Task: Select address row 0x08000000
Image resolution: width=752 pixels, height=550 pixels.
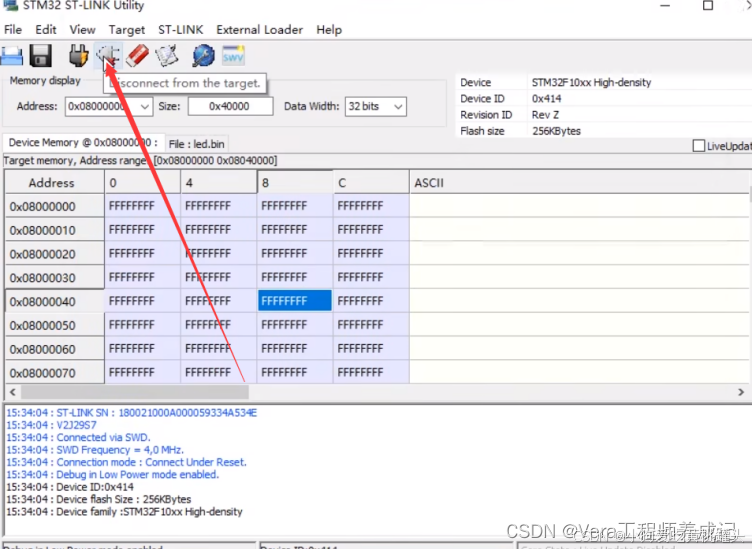Action: (54, 206)
